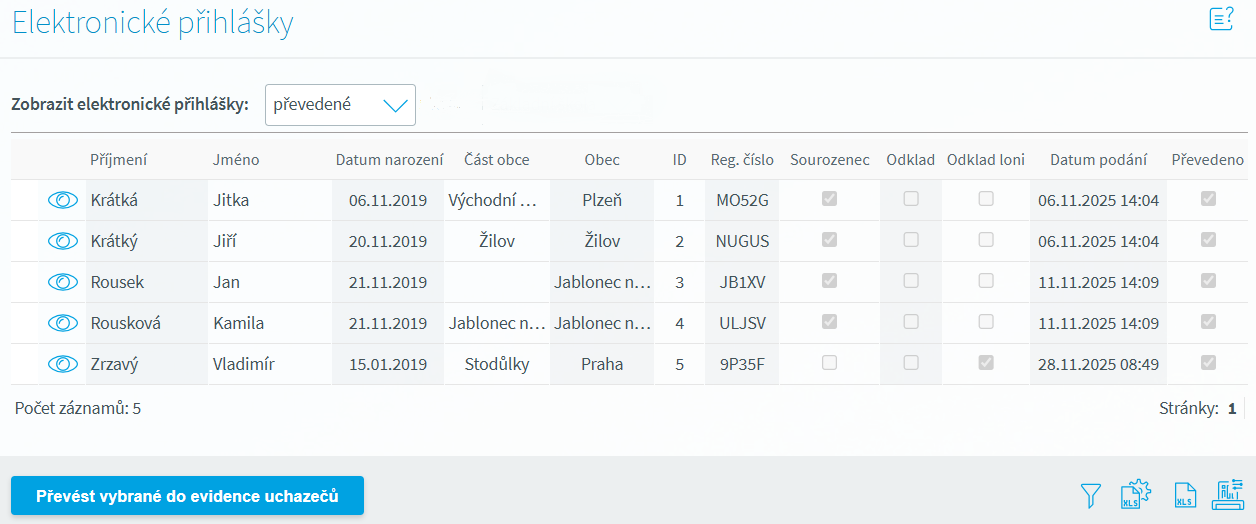Click Převést vybrané do evidence uchazečů
This screenshot has width=1256, height=524.
[x=187, y=496]
